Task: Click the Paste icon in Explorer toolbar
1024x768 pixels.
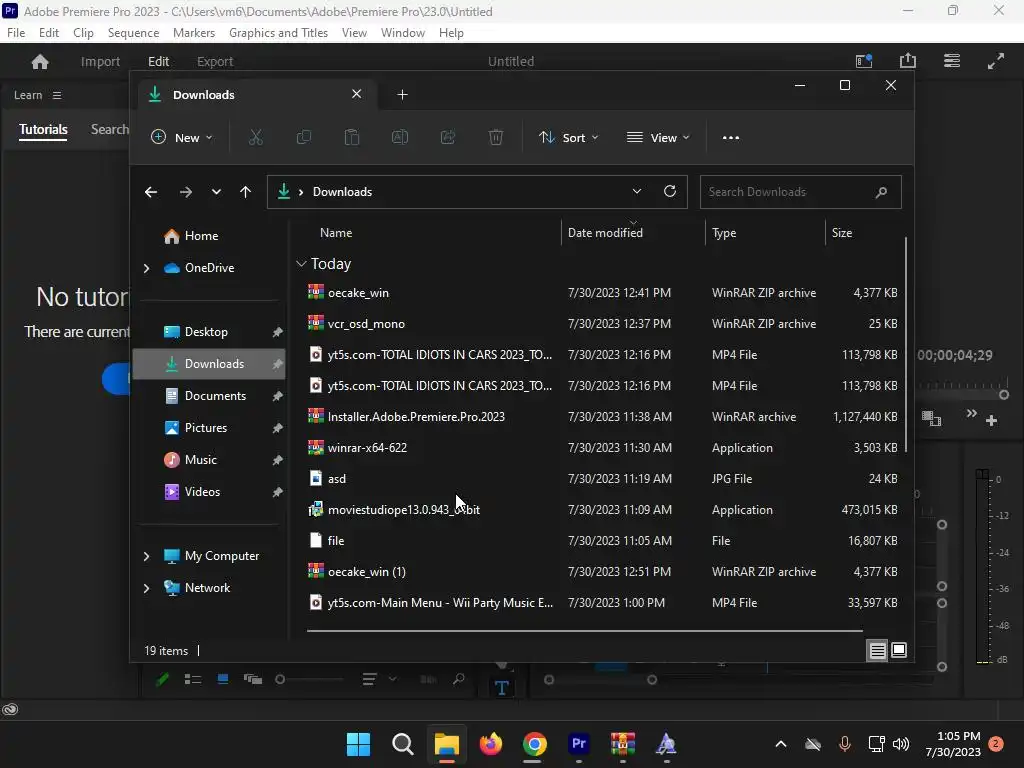Action: pos(351,137)
